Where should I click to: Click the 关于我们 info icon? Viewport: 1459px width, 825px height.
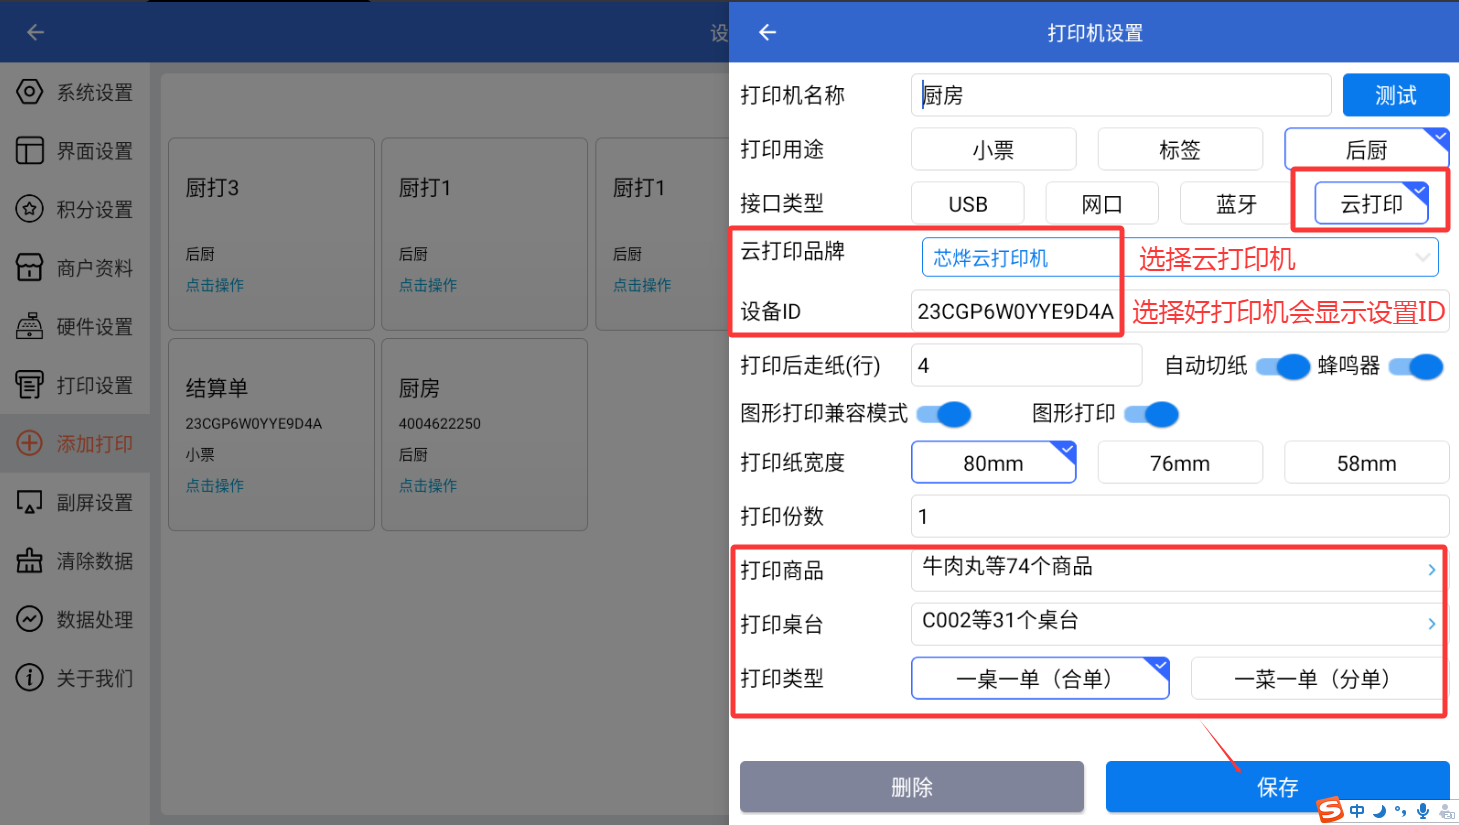click(x=30, y=677)
